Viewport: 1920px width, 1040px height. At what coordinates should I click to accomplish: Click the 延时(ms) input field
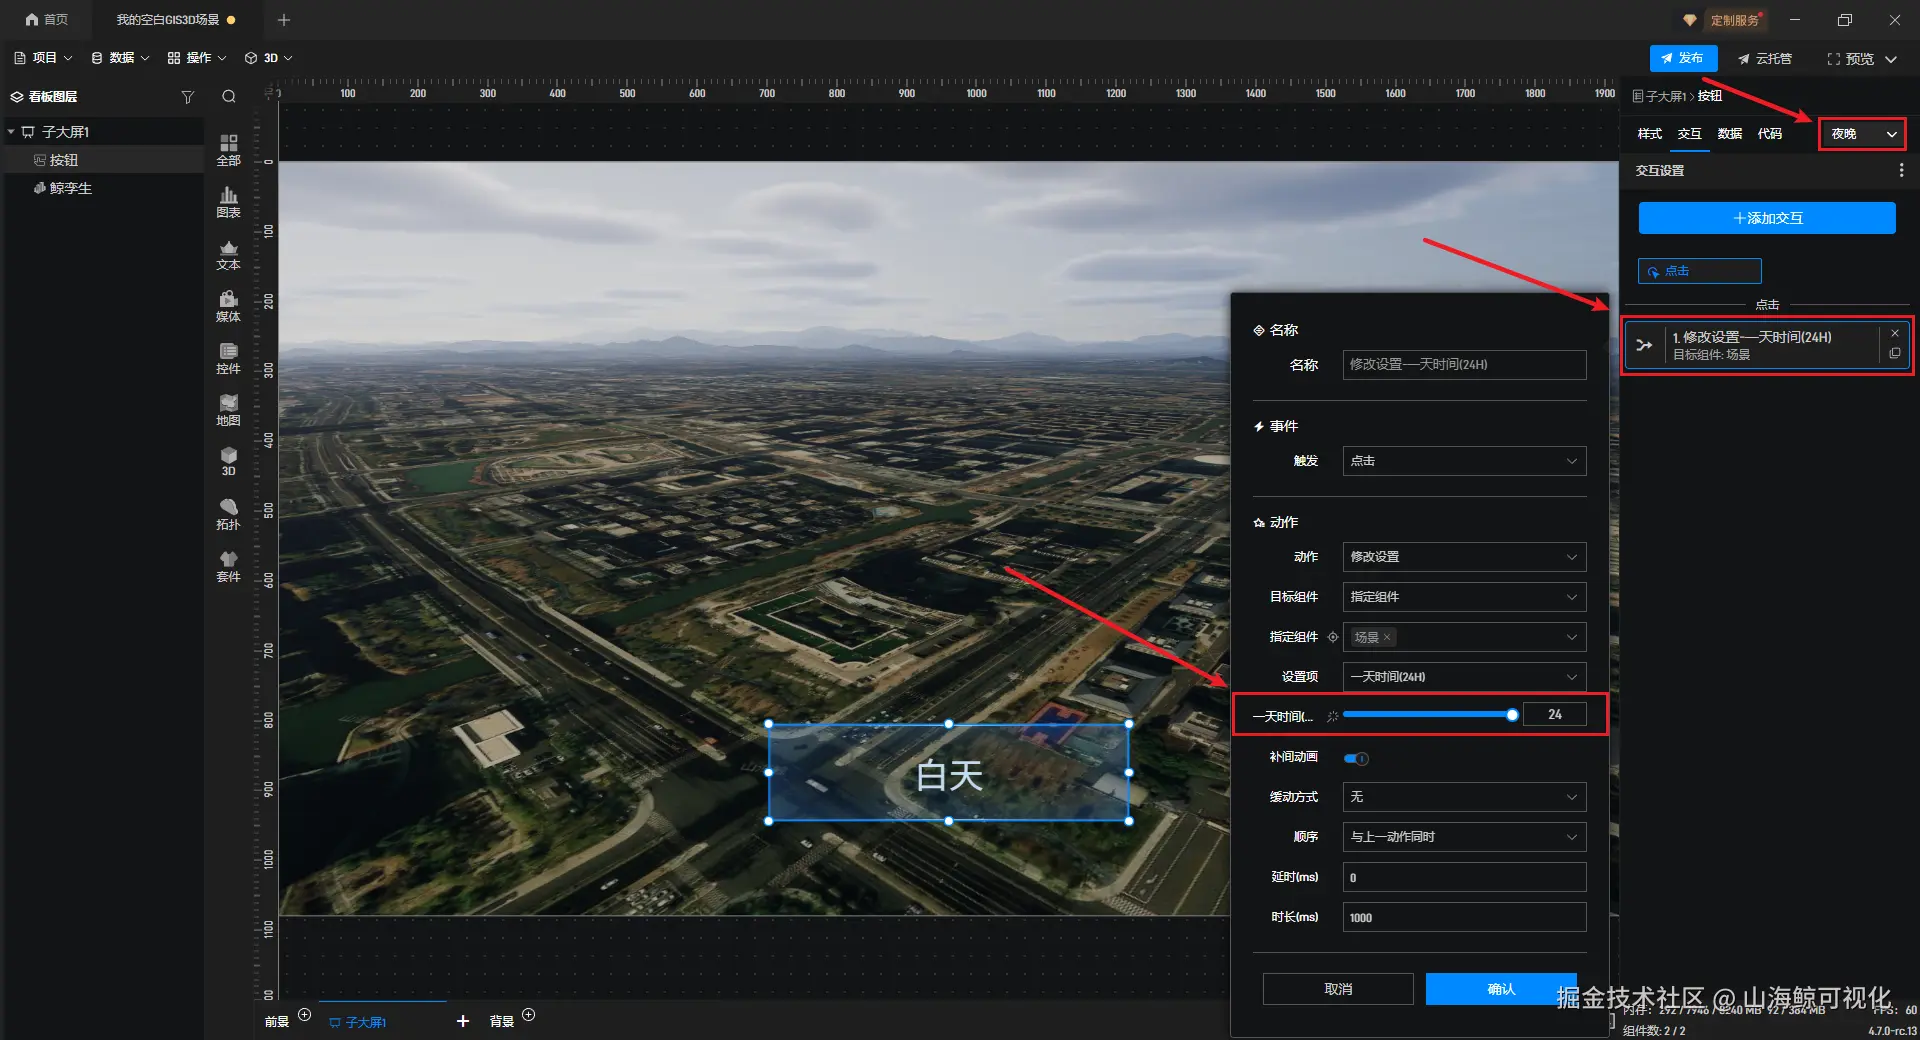(x=1464, y=877)
